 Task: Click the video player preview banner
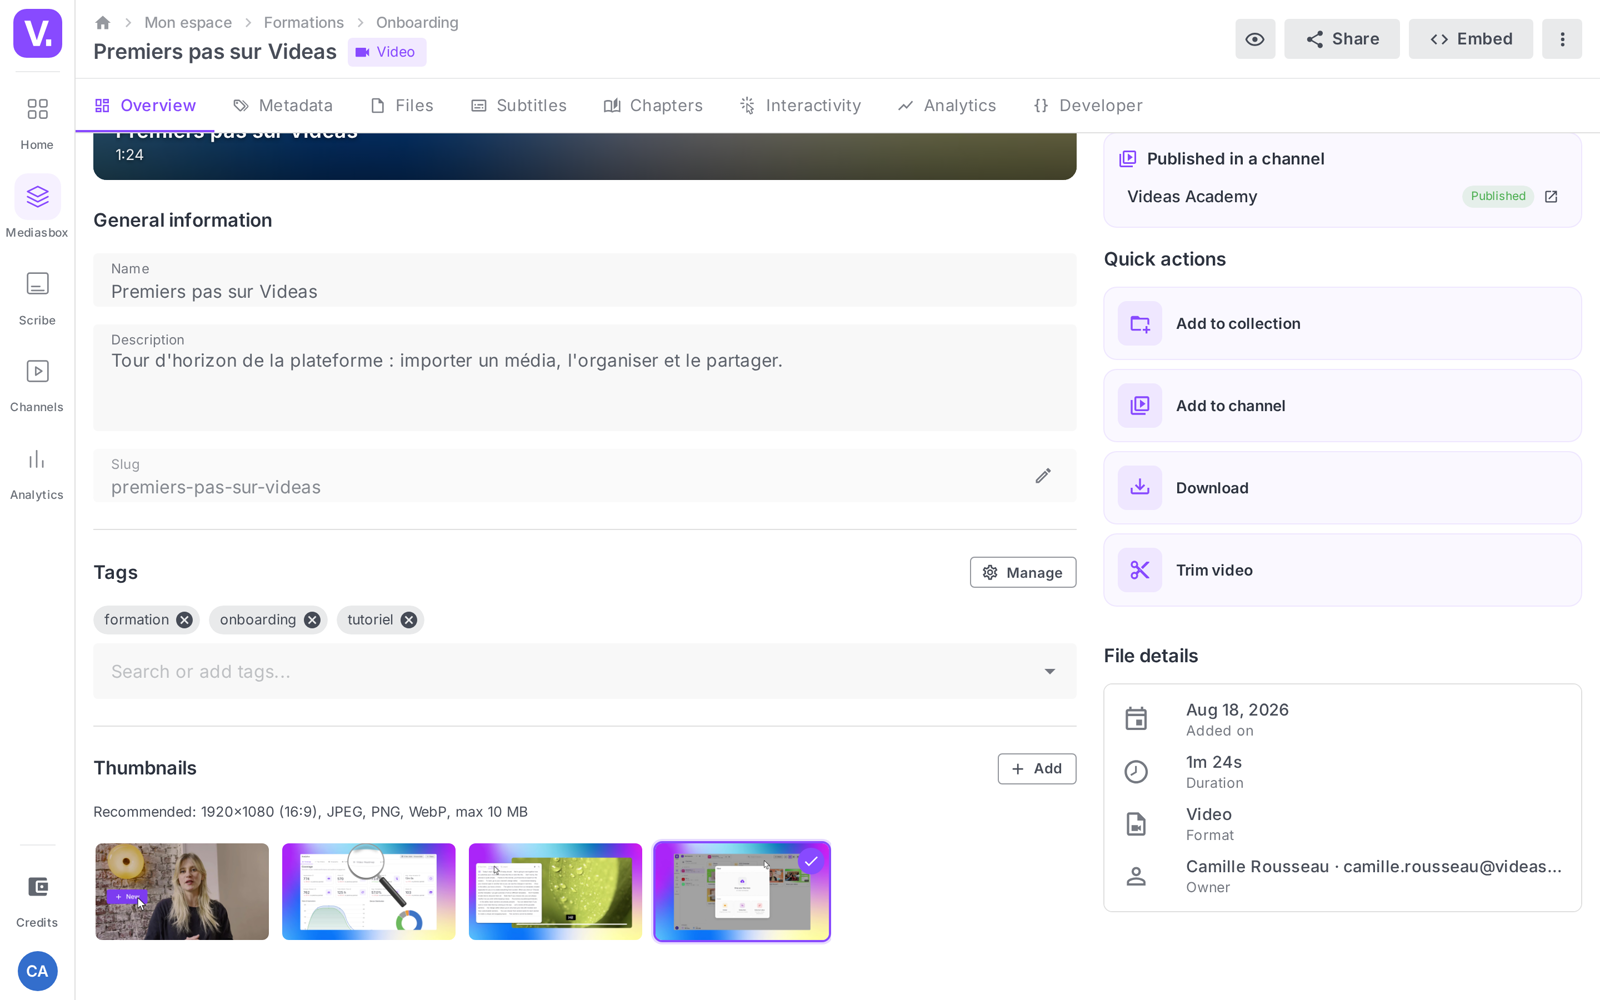[x=585, y=156]
